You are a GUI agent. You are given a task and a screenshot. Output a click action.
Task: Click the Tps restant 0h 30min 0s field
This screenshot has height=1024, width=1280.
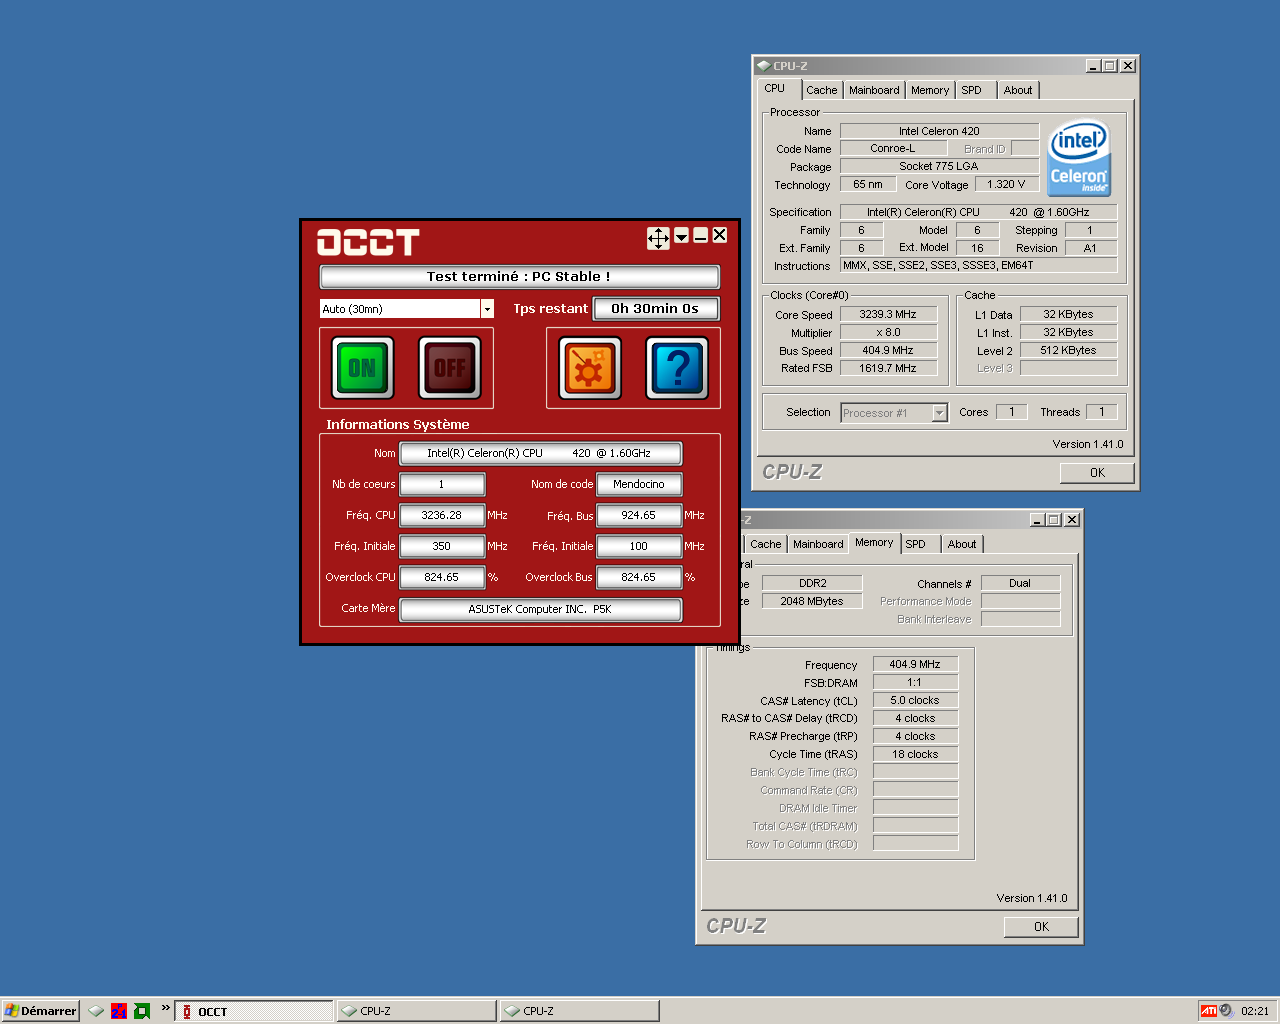(655, 309)
